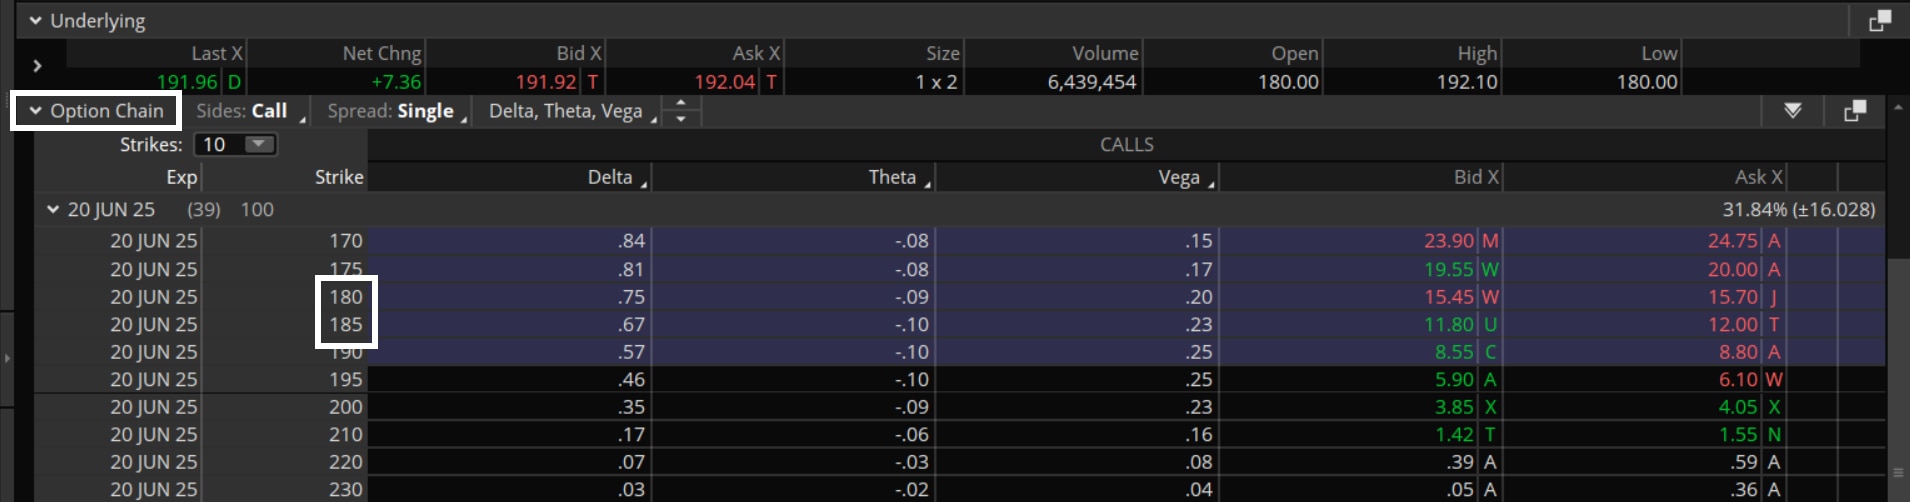Click the 210 strike call ask 1.55
Screen dimensions: 1910x502
coord(1739,434)
